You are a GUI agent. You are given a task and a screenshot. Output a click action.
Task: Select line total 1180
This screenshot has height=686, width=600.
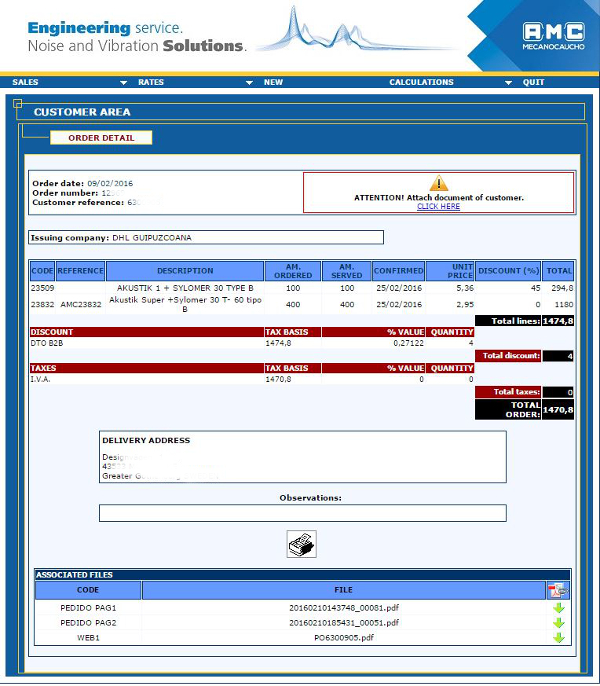click(x=564, y=304)
